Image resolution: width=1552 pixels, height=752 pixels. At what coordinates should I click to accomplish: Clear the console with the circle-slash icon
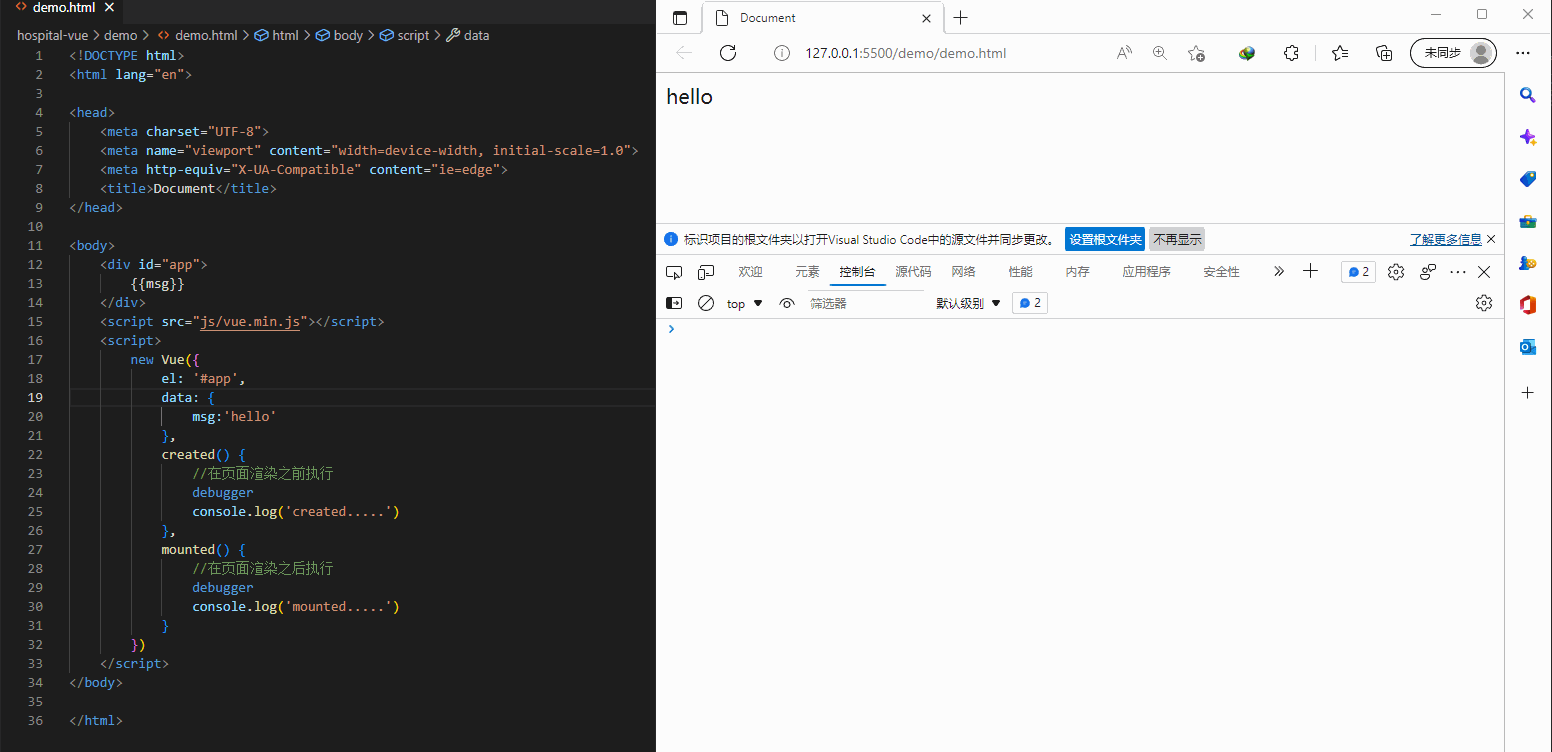point(706,303)
